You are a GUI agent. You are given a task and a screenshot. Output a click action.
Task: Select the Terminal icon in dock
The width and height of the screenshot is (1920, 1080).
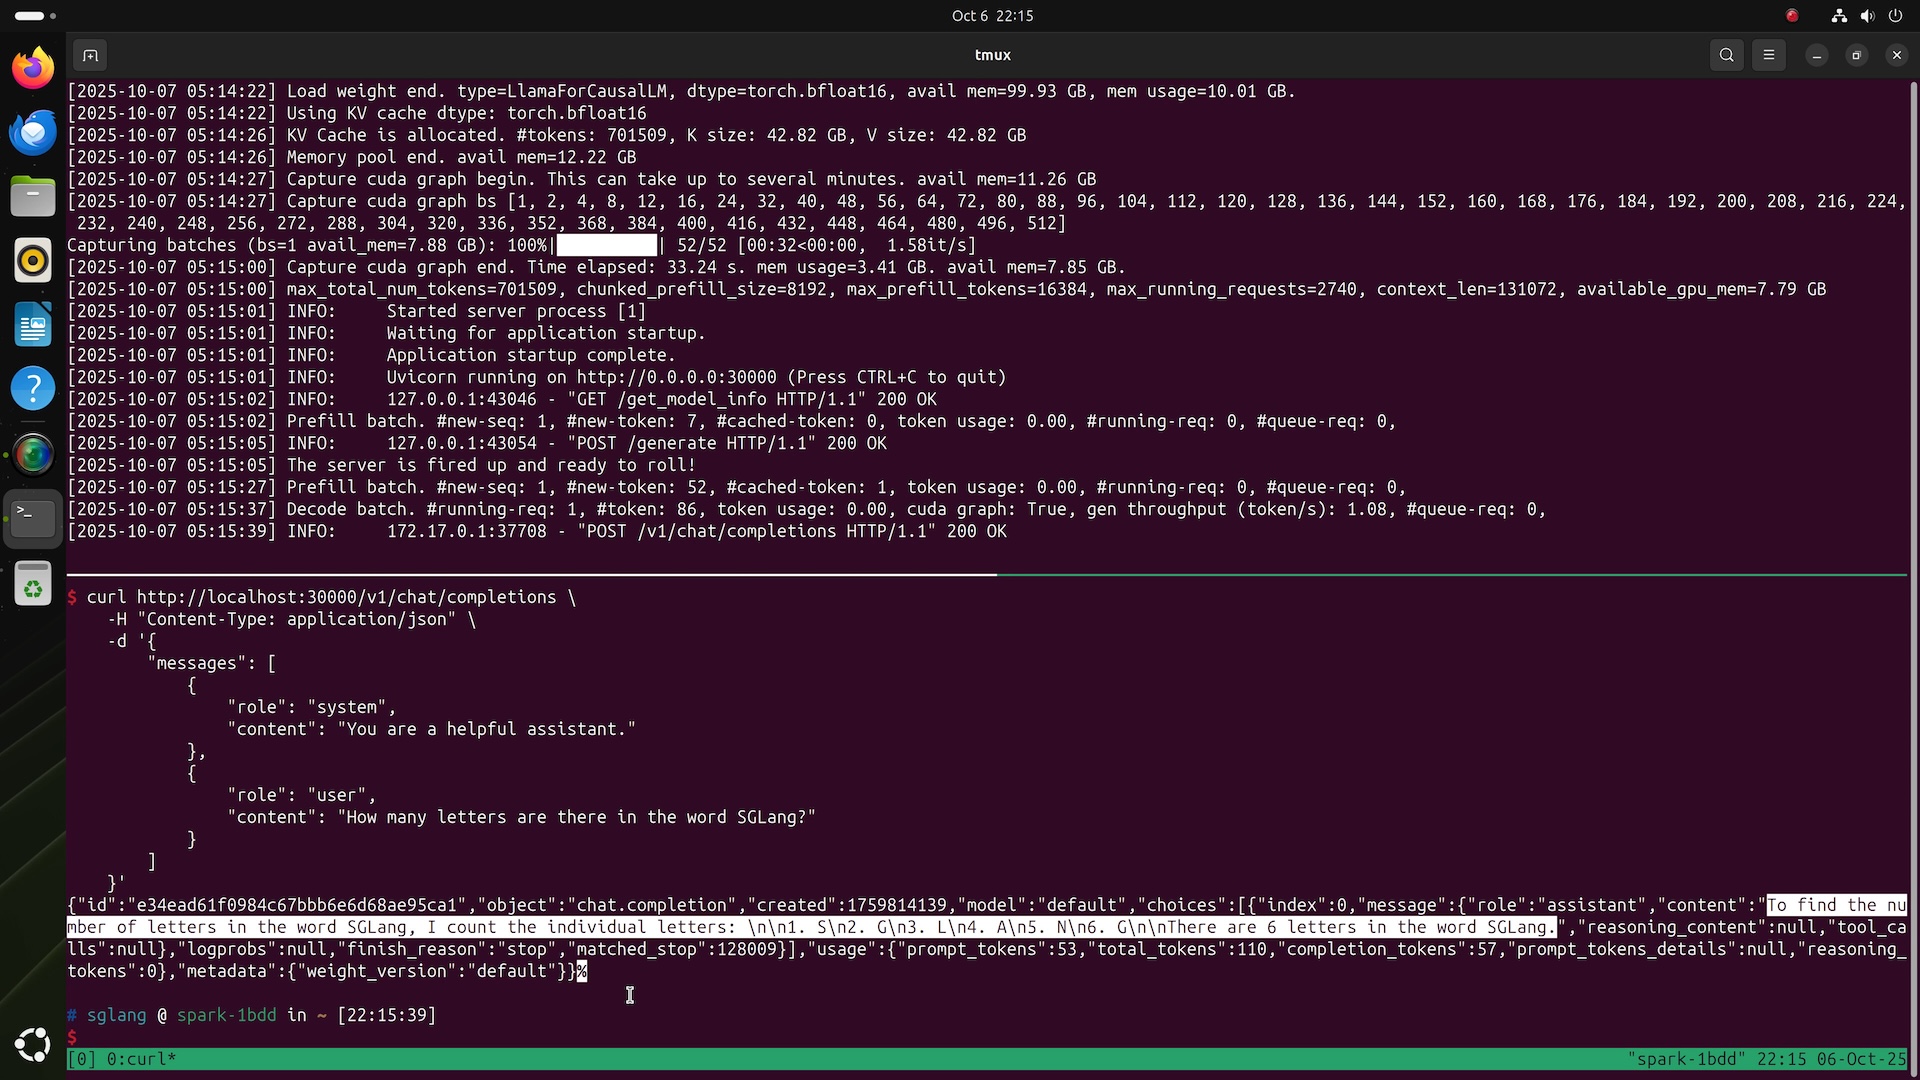point(33,517)
